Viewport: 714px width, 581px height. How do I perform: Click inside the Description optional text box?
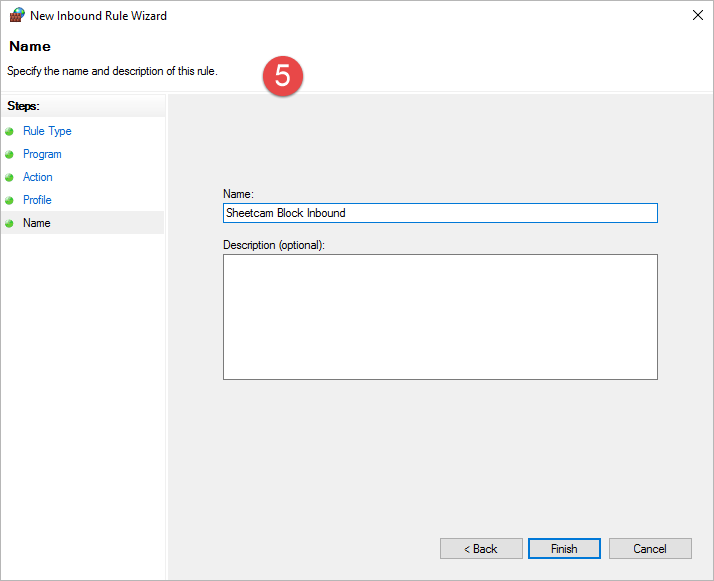[440, 316]
